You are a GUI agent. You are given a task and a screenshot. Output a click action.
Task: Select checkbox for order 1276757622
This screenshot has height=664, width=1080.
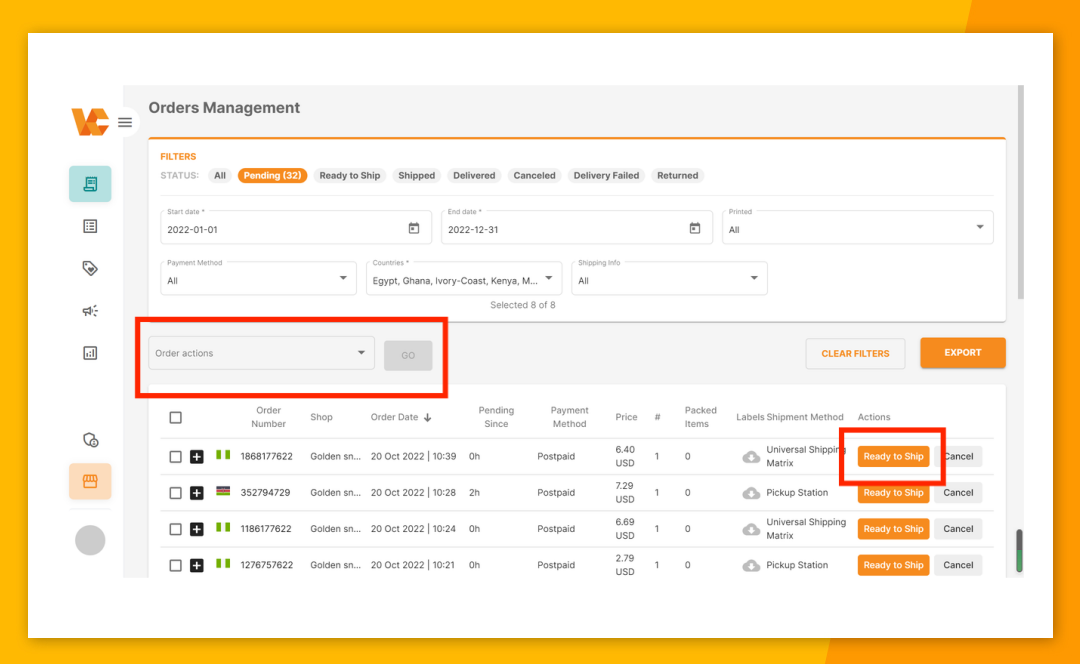(176, 566)
